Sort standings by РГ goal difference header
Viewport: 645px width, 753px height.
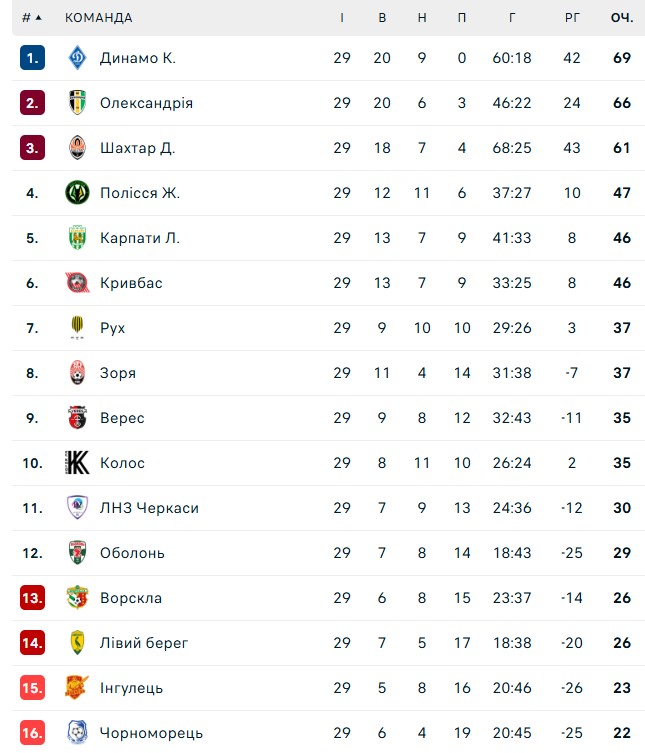pos(572,18)
